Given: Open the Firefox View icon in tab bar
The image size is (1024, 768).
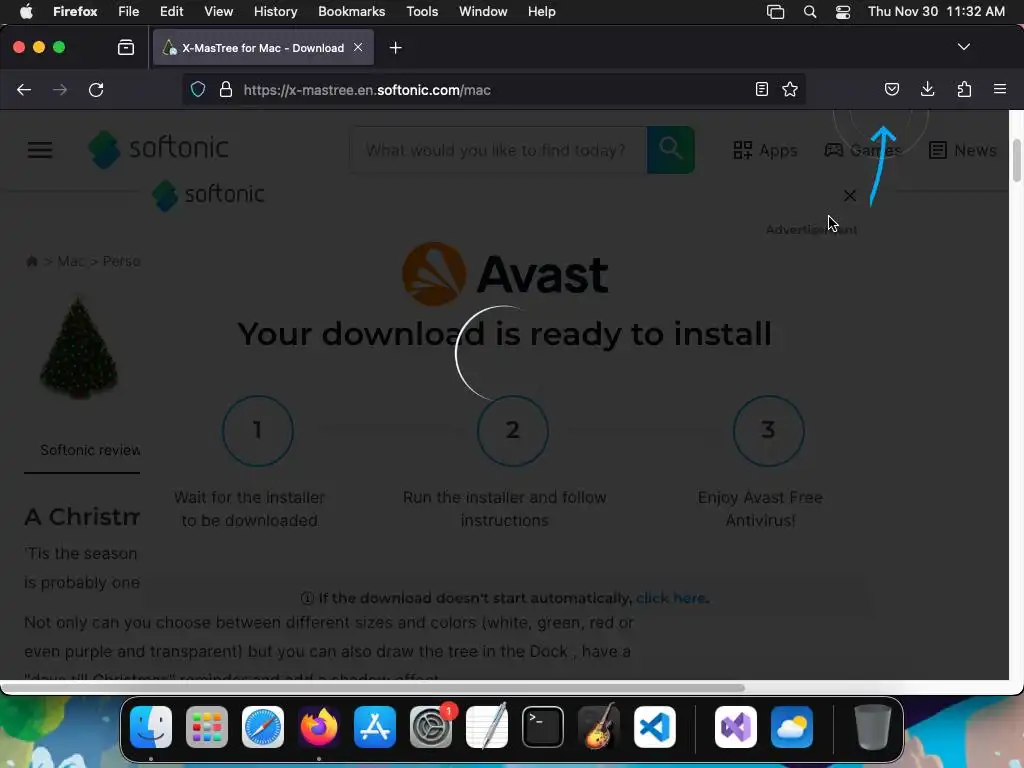Looking at the screenshot, I should coord(126,48).
